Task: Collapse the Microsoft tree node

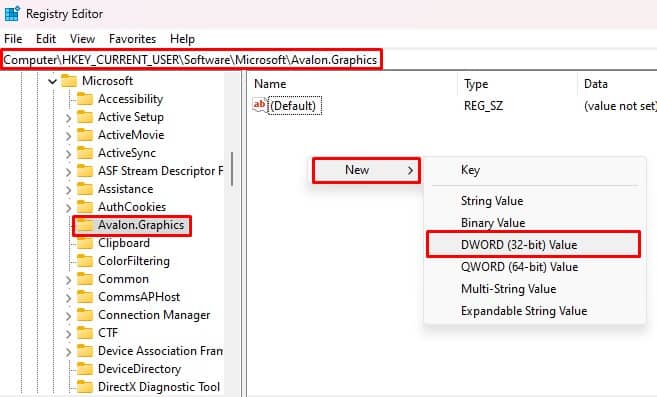Action: click(x=52, y=81)
